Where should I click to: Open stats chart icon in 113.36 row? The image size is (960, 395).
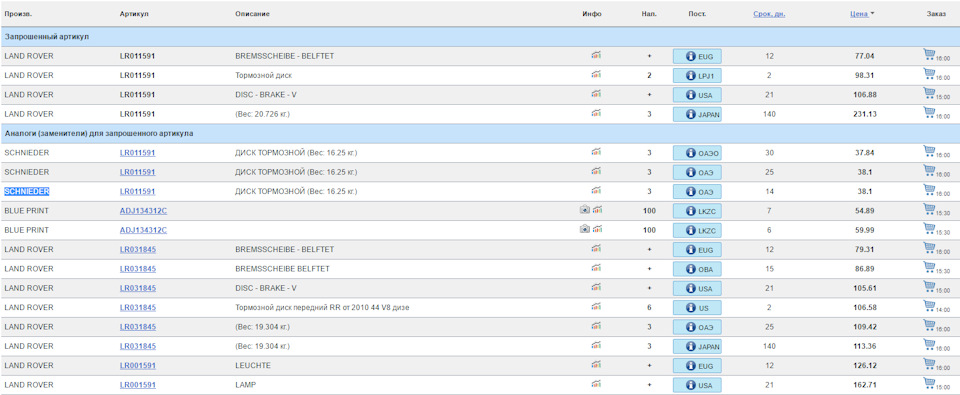[x=596, y=346]
